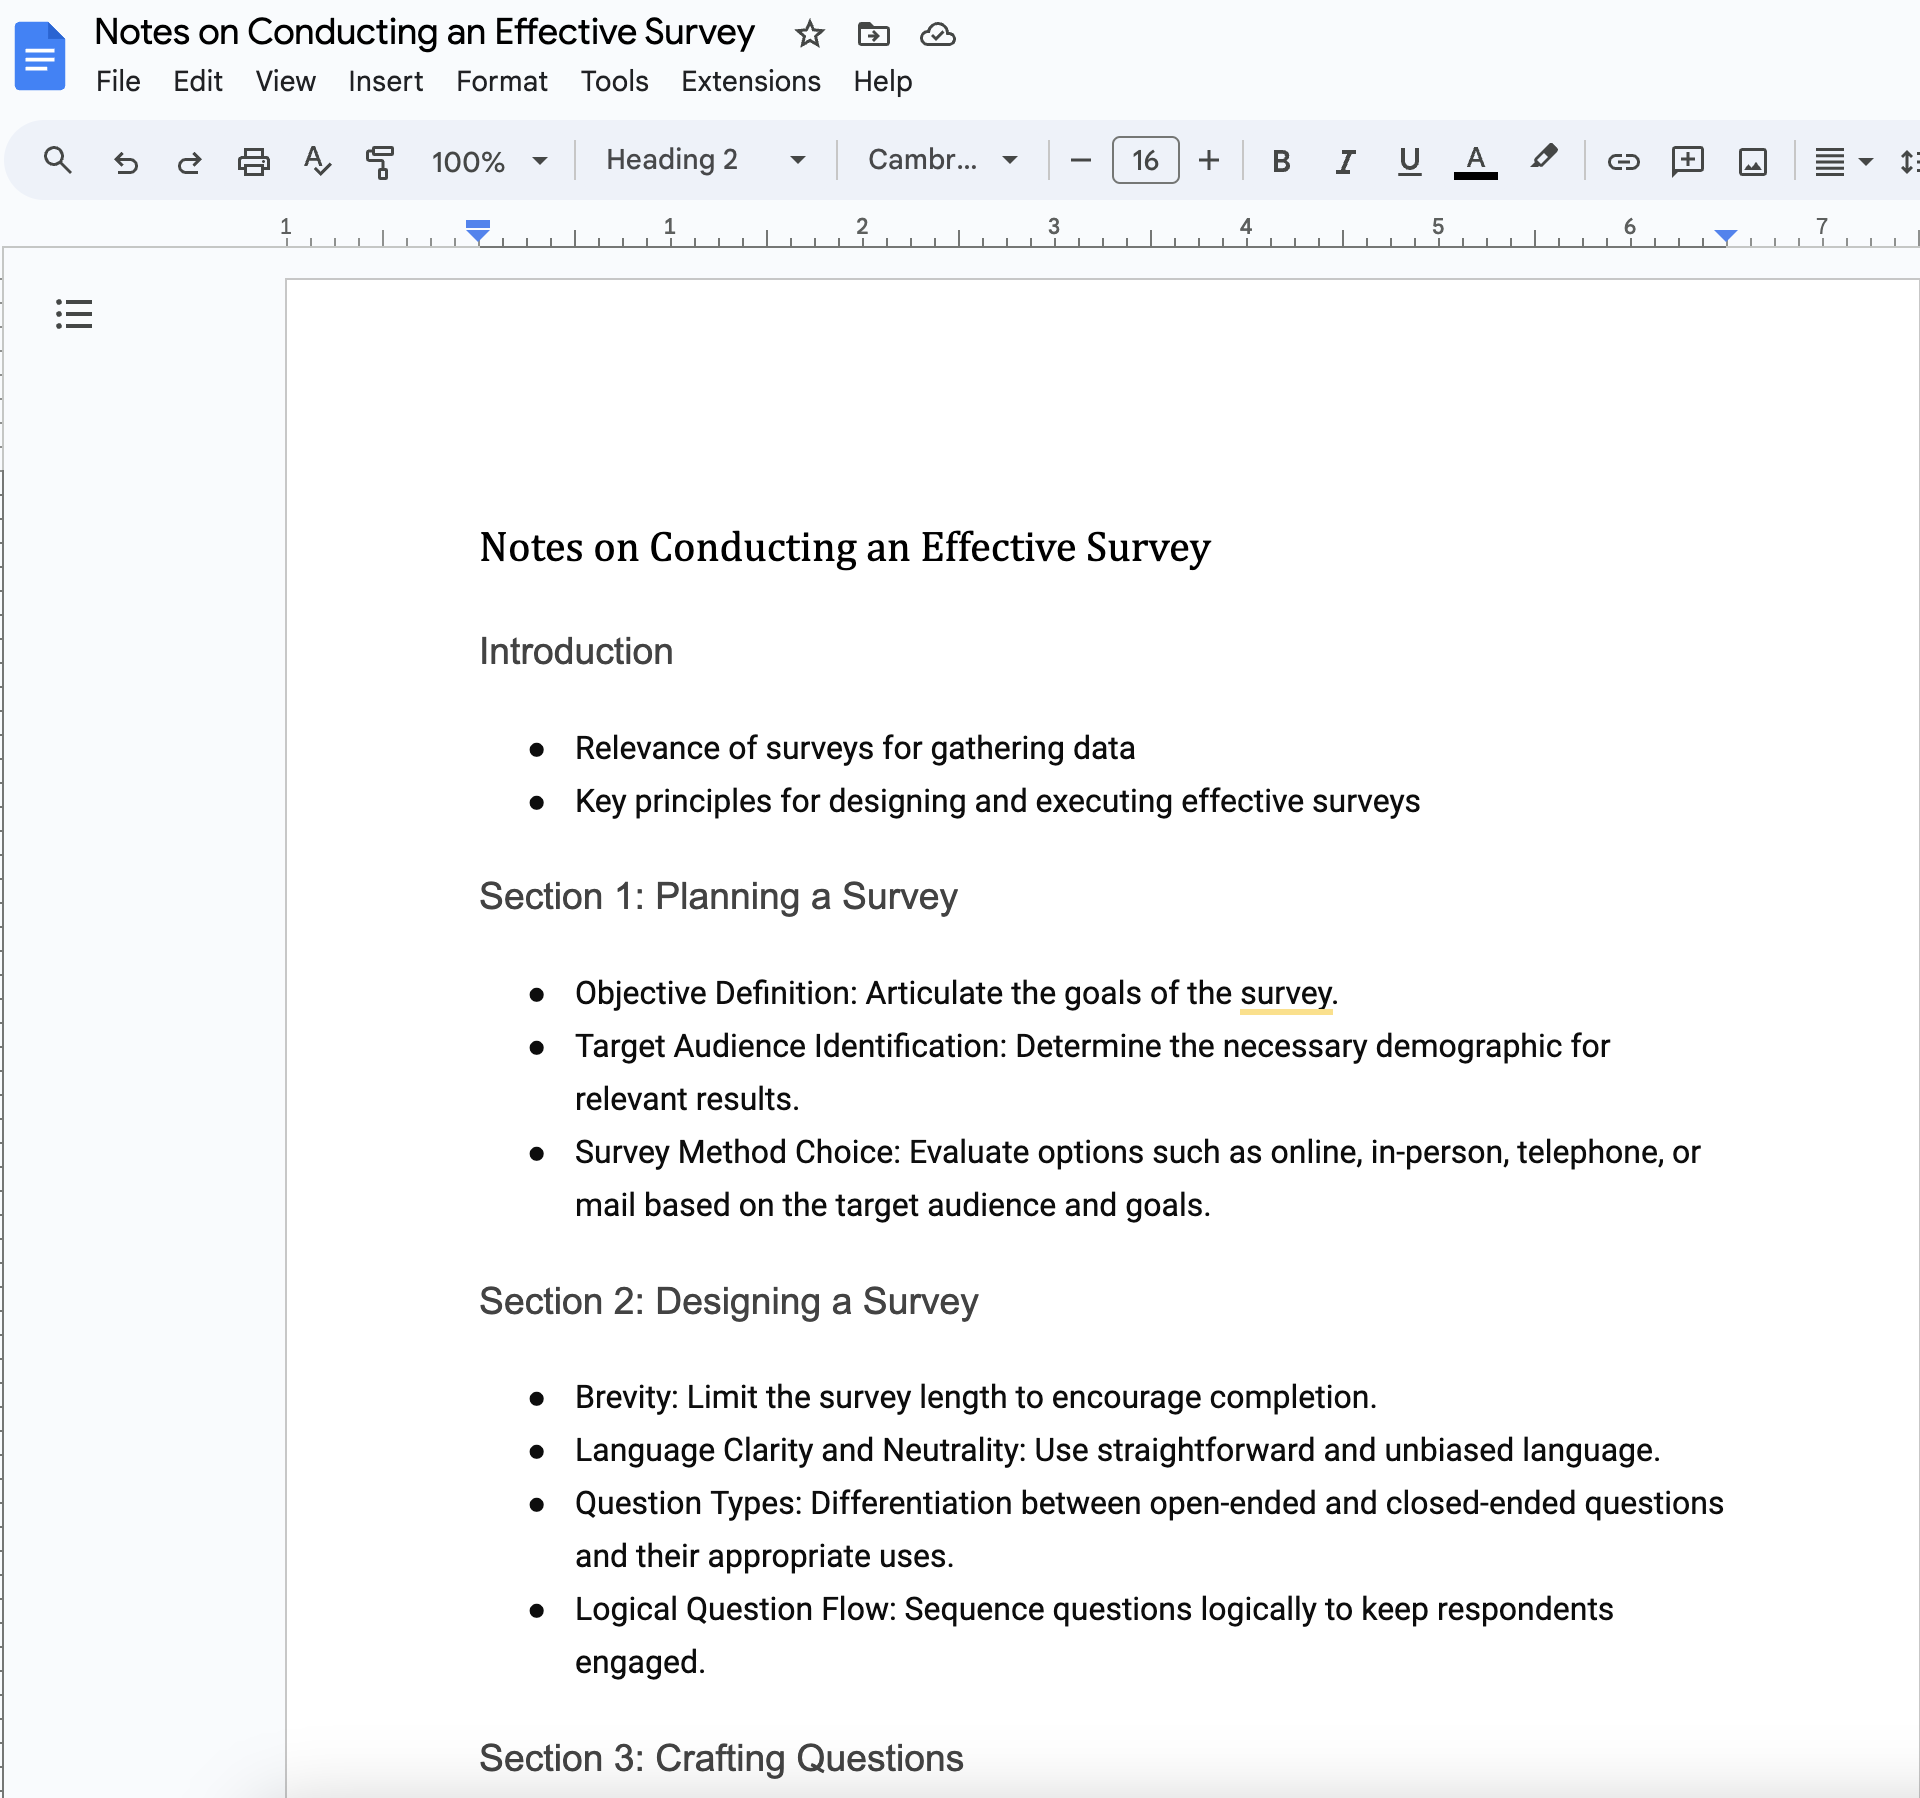This screenshot has width=1920, height=1798.
Task: Activate the paint format tool
Action: pyautogui.click(x=380, y=161)
